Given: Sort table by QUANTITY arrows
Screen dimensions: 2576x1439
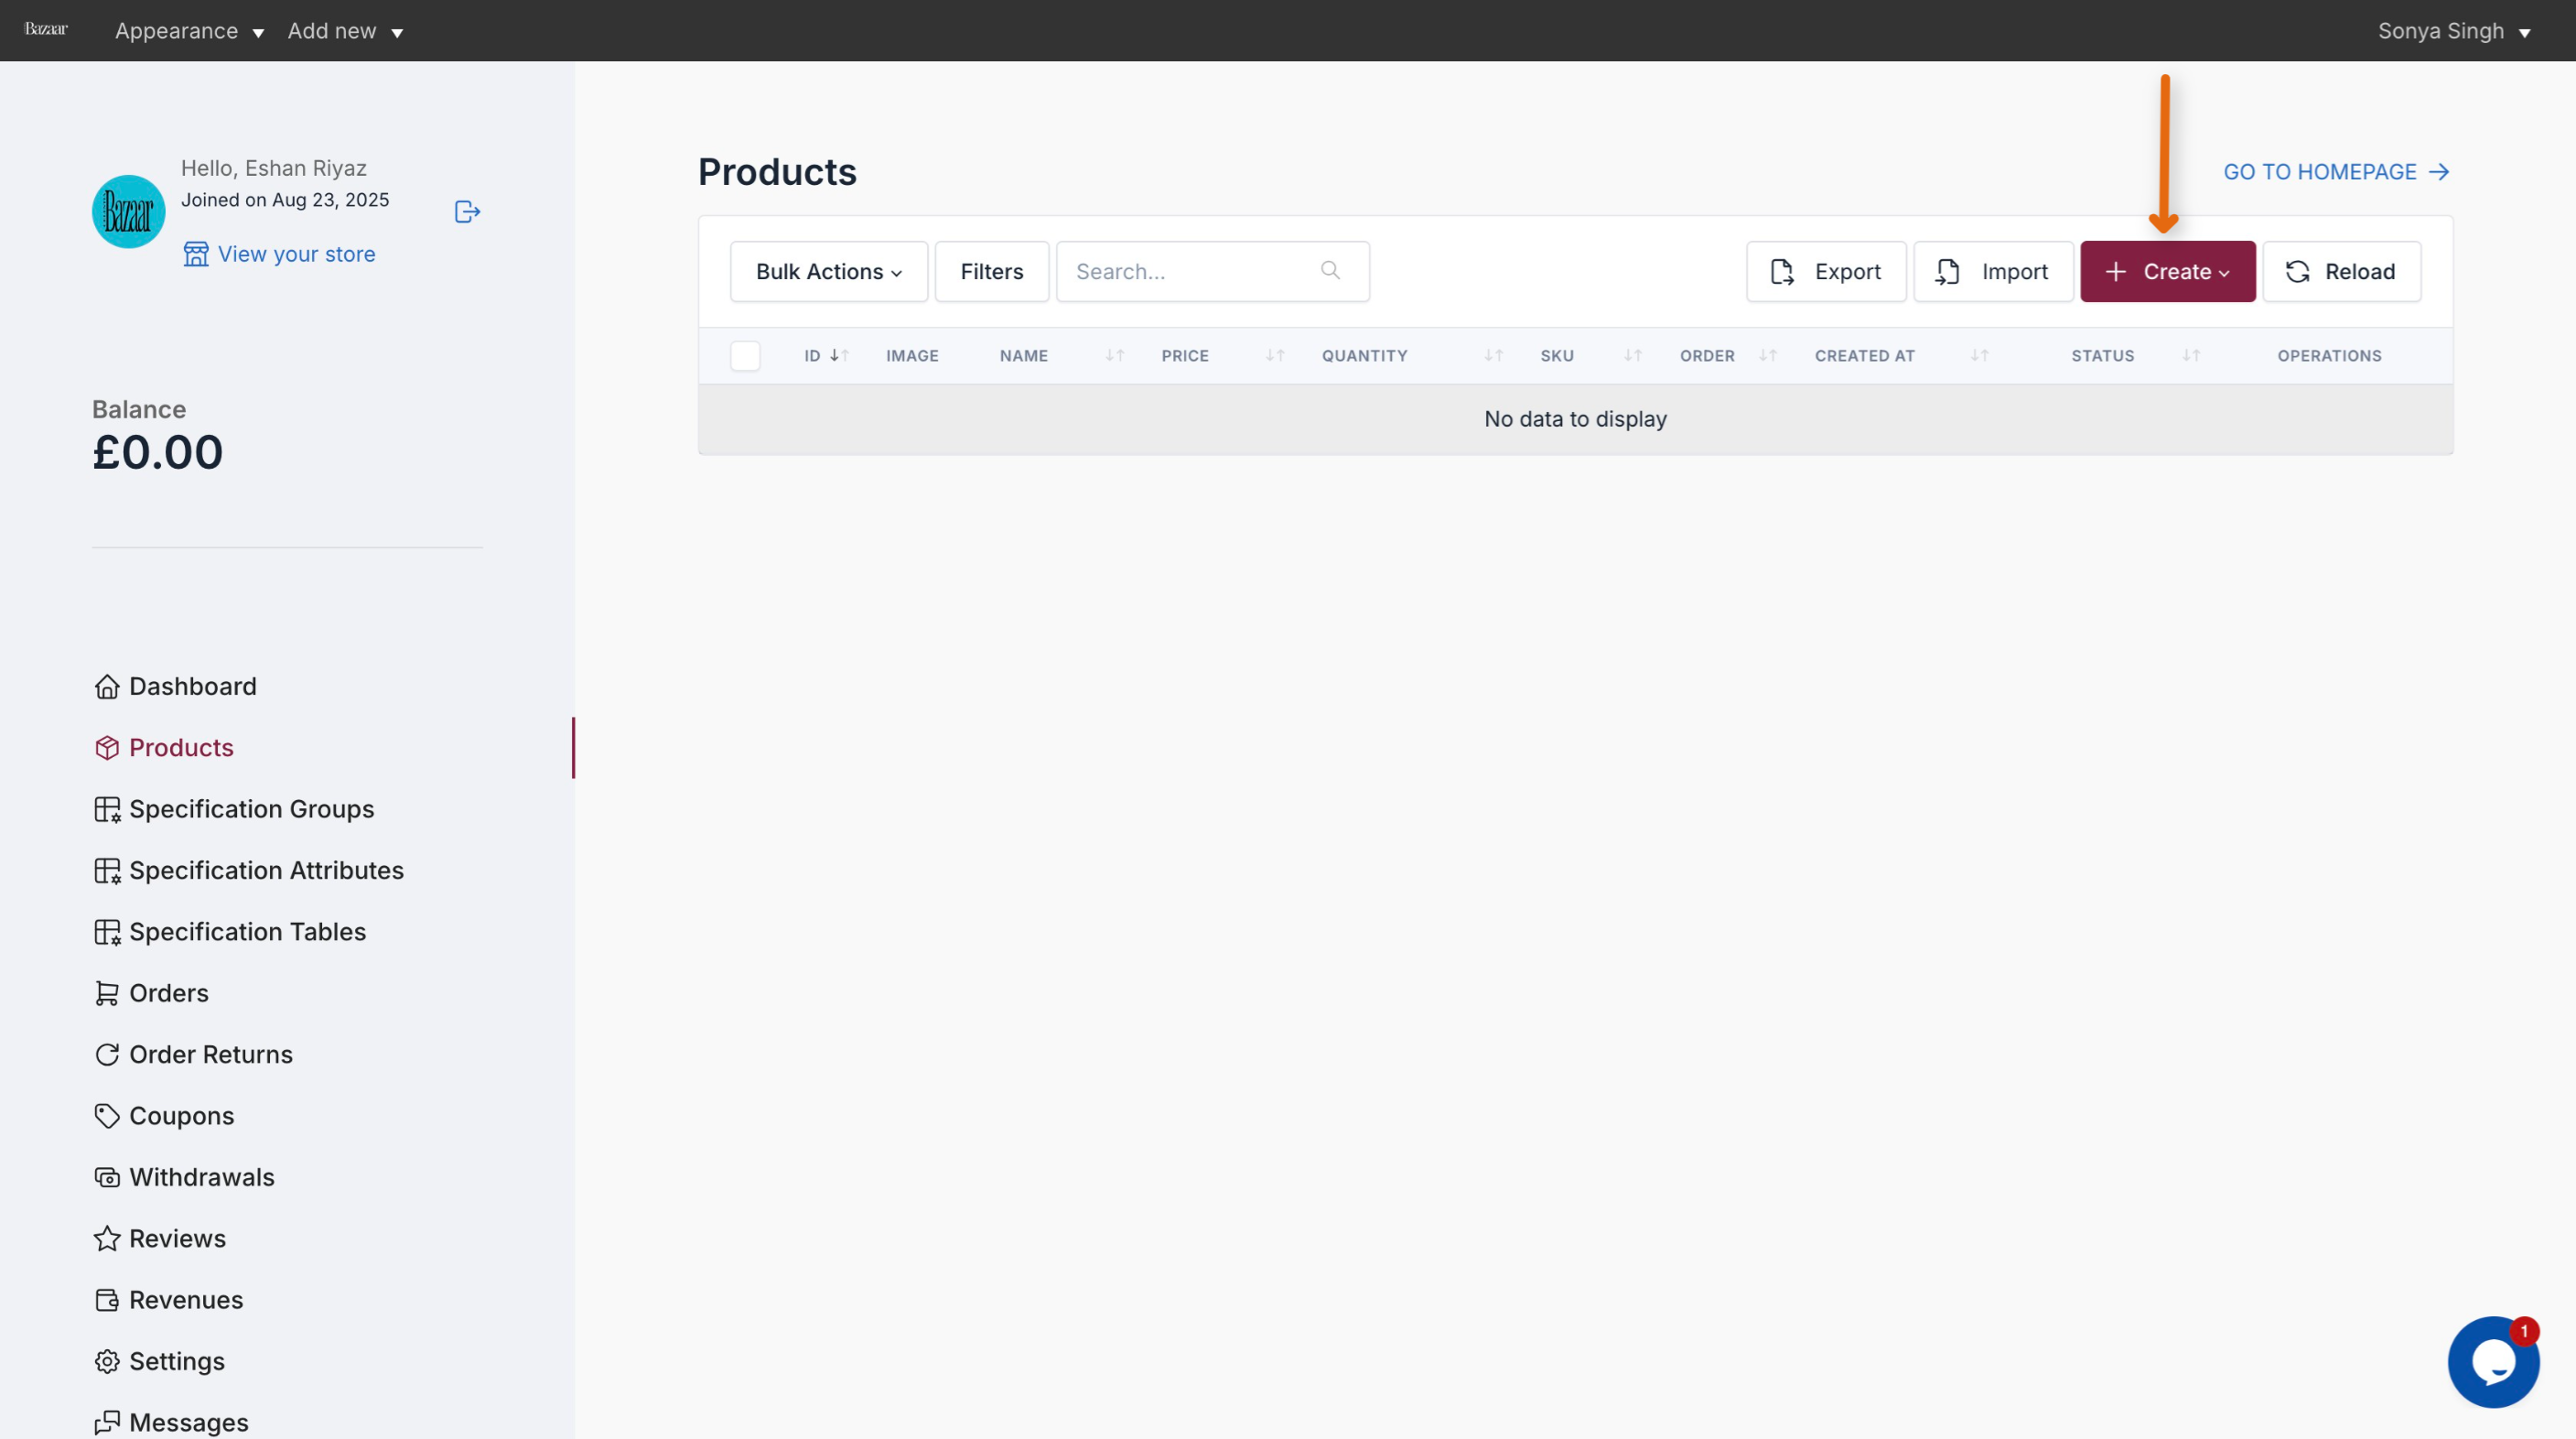Looking at the screenshot, I should tap(1494, 356).
